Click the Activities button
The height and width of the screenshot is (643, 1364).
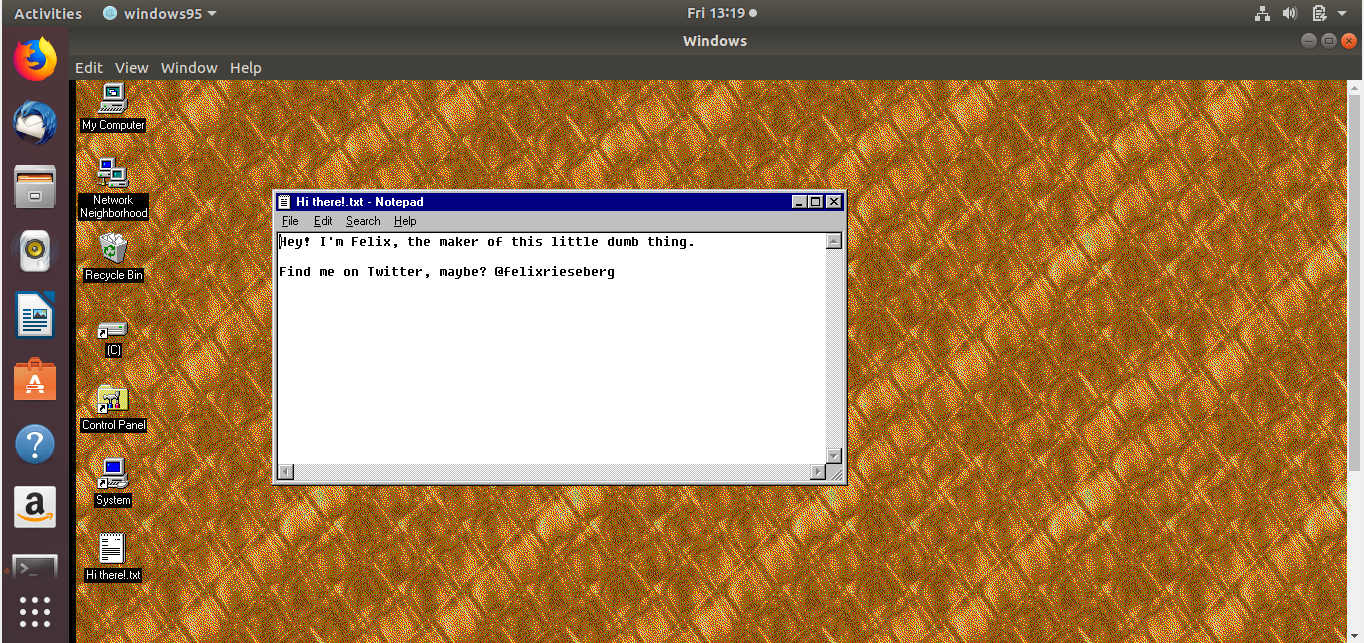pos(48,13)
